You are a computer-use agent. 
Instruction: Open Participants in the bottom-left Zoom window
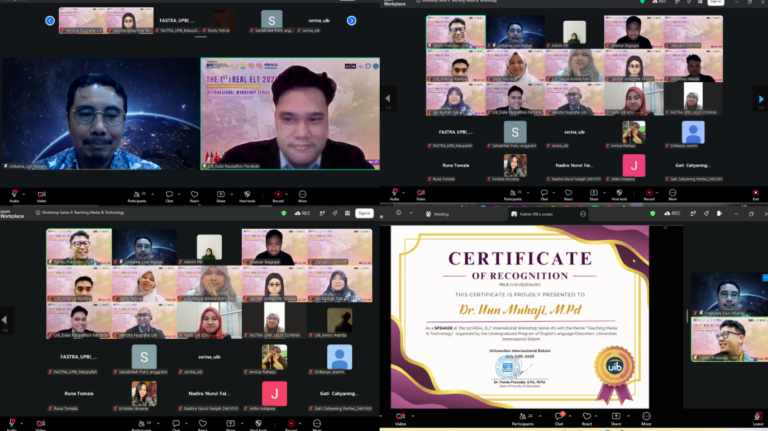pos(143,424)
